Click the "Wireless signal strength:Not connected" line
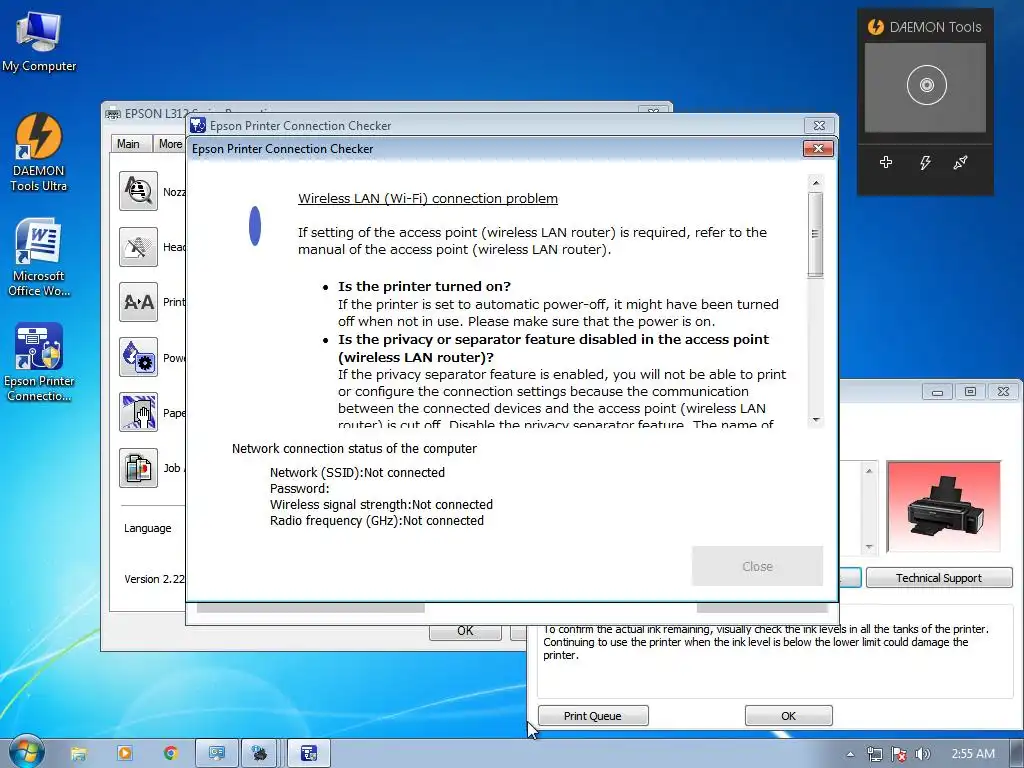This screenshot has width=1024, height=768. (x=381, y=504)
